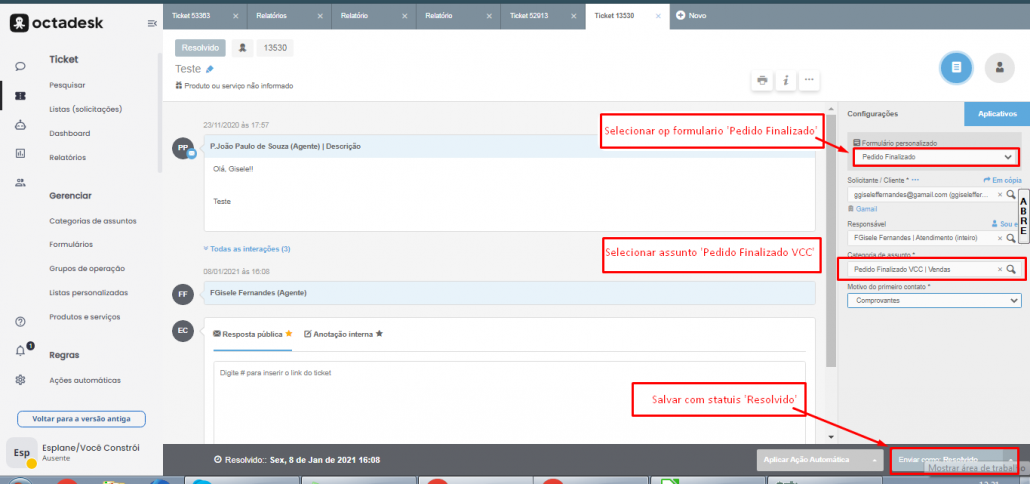Viewport: 1030px width, 484px height.
Task: Switch to the Aplicativos tab
Action: coord(996,114)
